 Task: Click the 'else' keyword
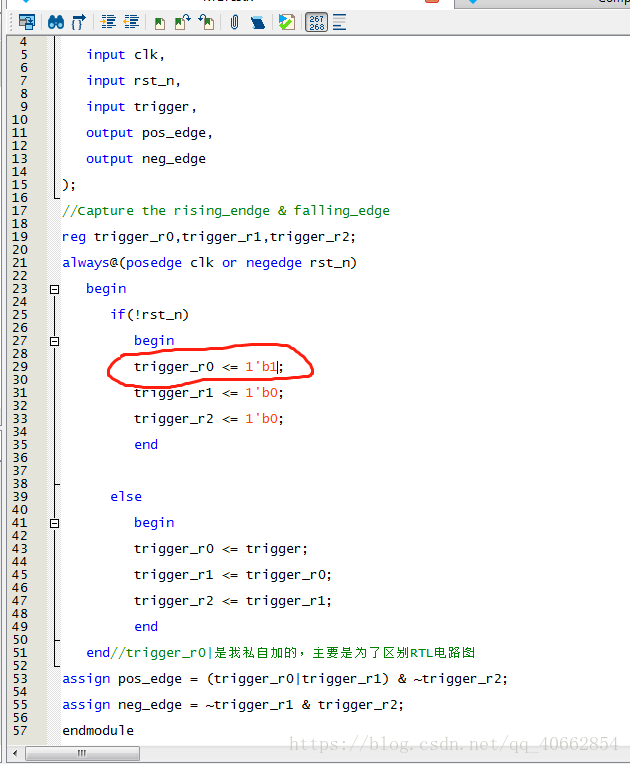[x=126, y=497]
